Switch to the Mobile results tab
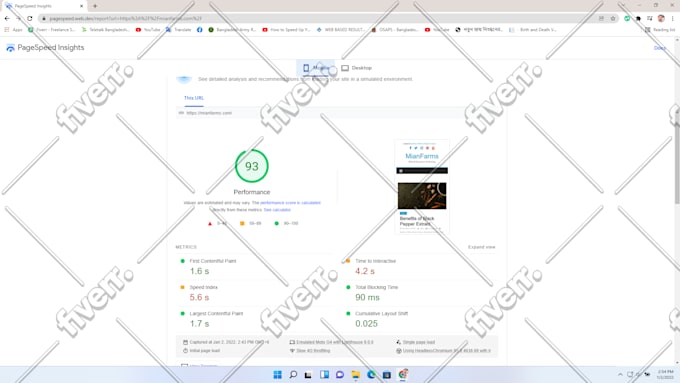The height and width of the screenshot is (383, 680). pyautogui.click(x=316, y=68)
